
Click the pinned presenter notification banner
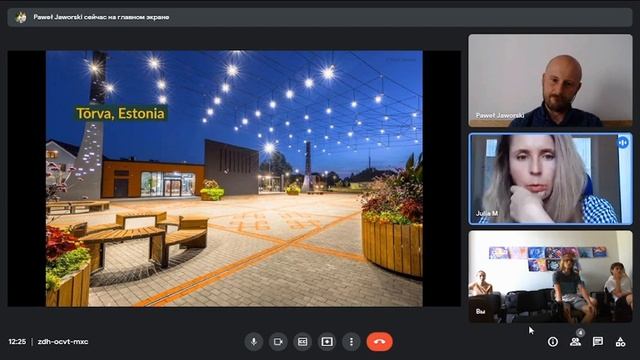tap(320, 17)
